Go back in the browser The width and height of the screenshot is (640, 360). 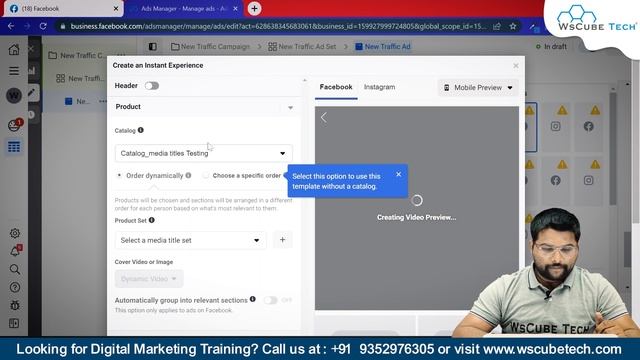click(11, 26)
